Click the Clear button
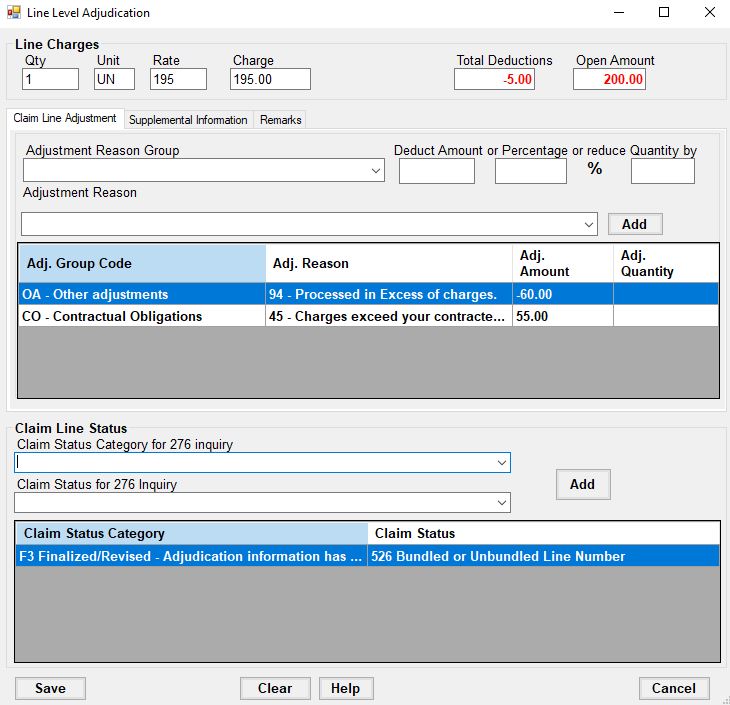 pyautogui.click(x=275, y=688)
